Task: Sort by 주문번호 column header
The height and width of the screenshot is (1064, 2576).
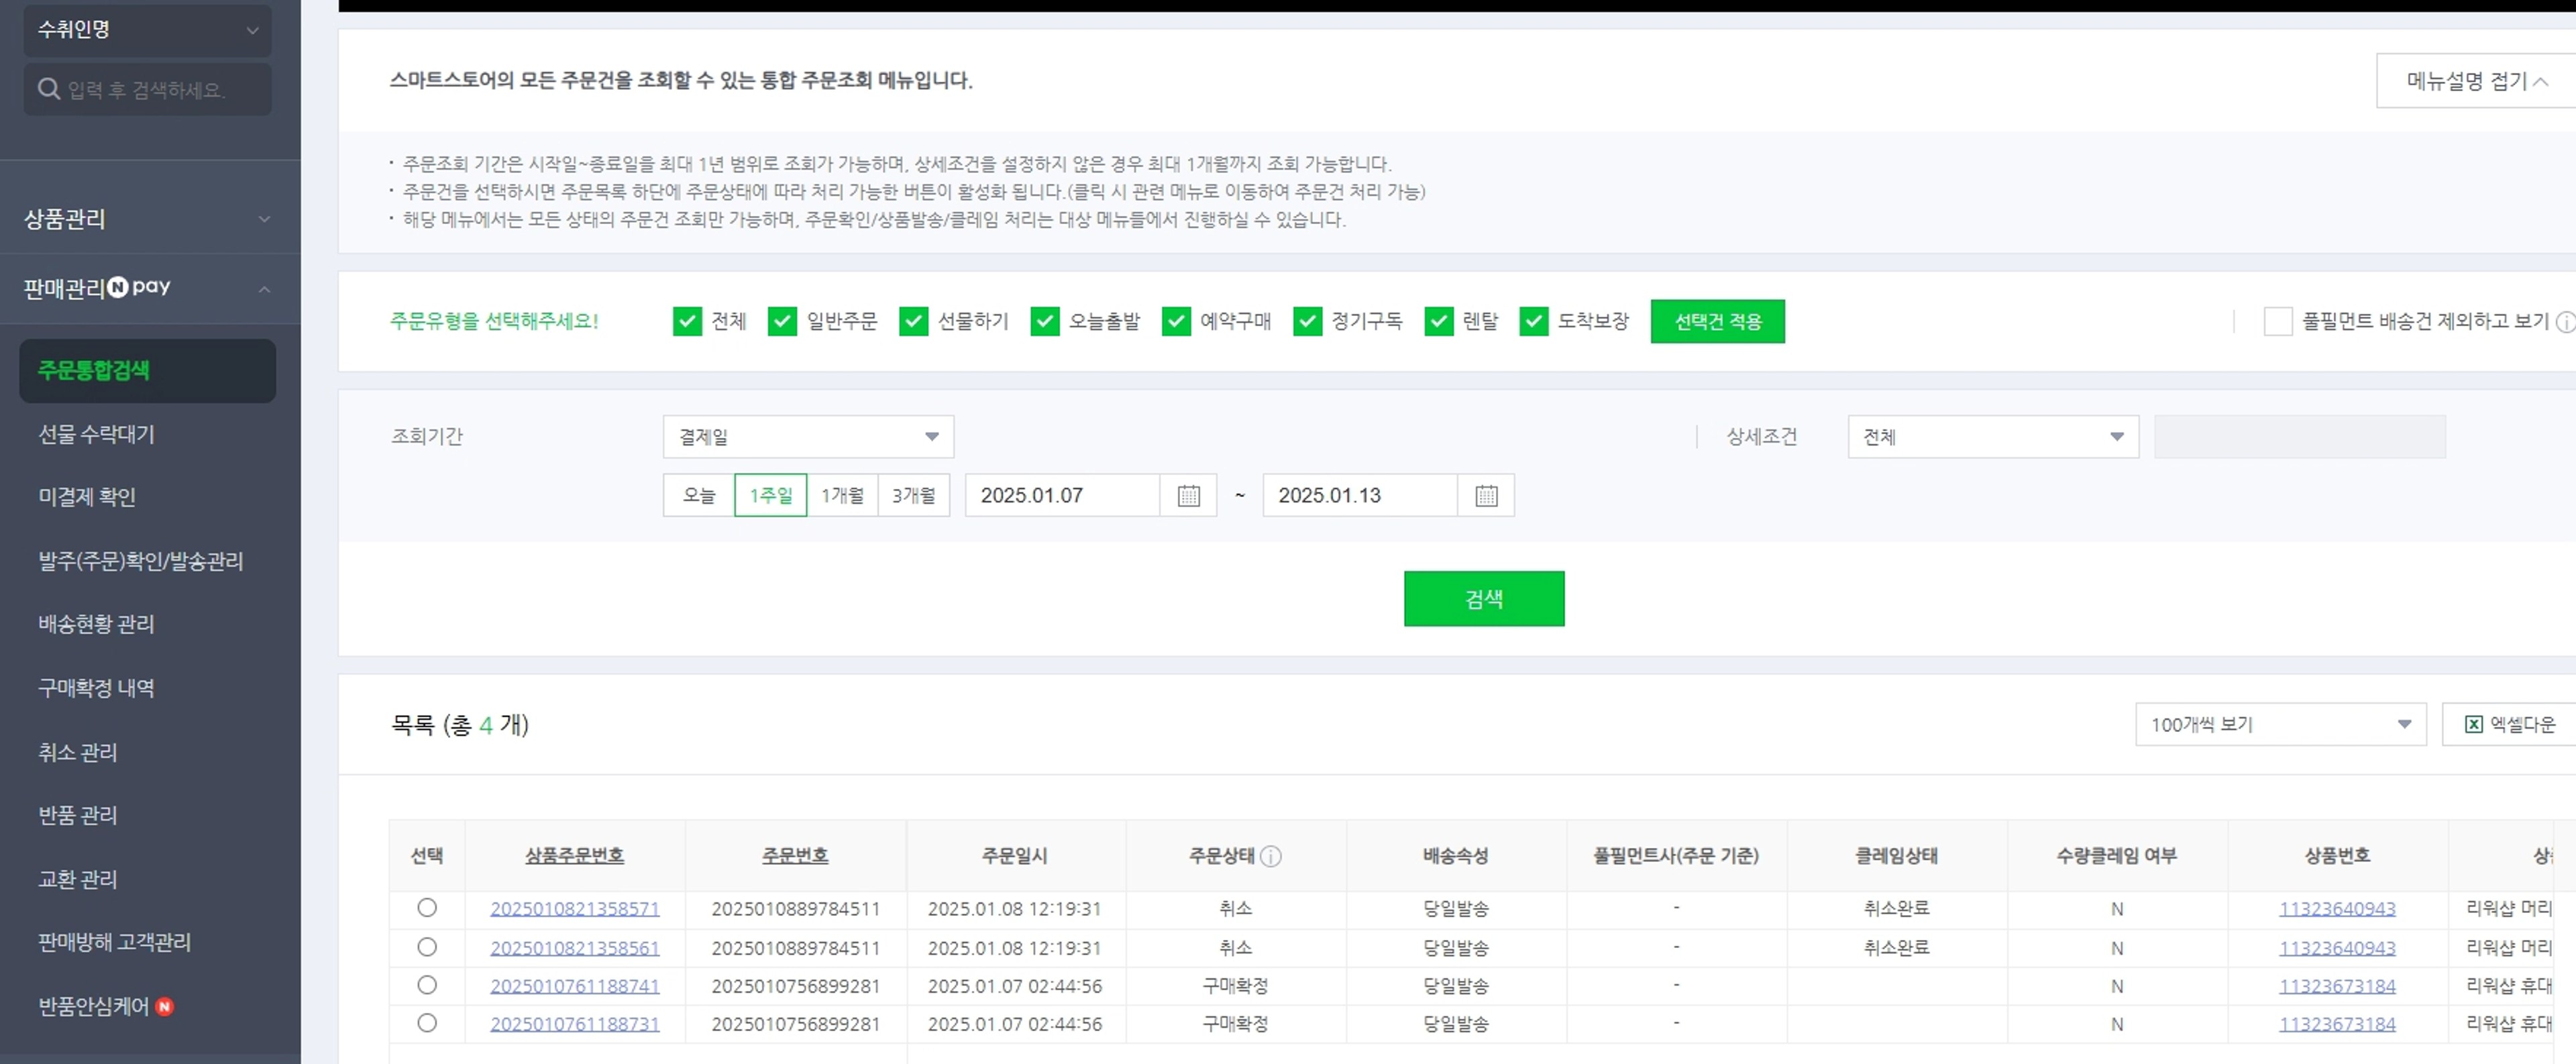Action: (x=795, y=856)
